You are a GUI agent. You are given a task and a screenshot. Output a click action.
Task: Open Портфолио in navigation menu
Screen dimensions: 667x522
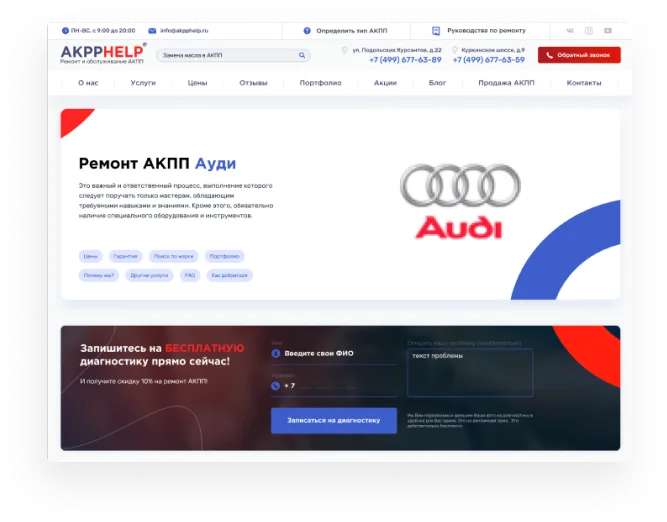point(320,83)
